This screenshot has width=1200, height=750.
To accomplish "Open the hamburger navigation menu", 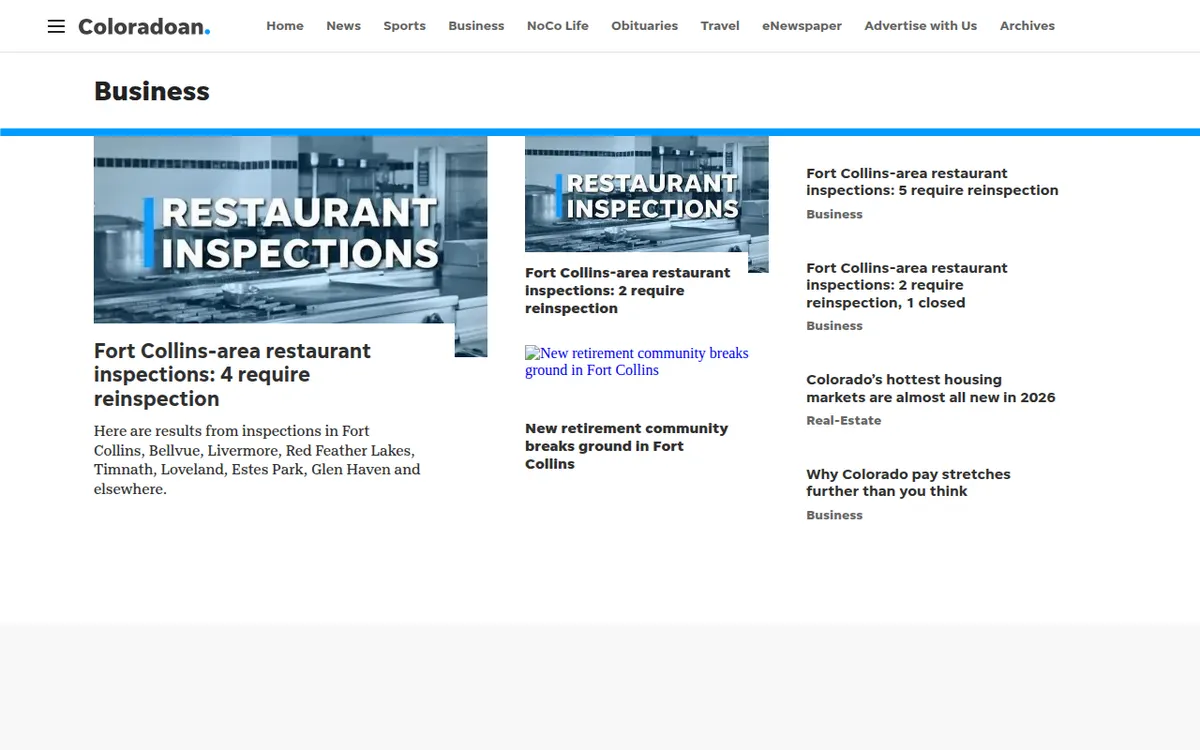I will tap(56, 26).
